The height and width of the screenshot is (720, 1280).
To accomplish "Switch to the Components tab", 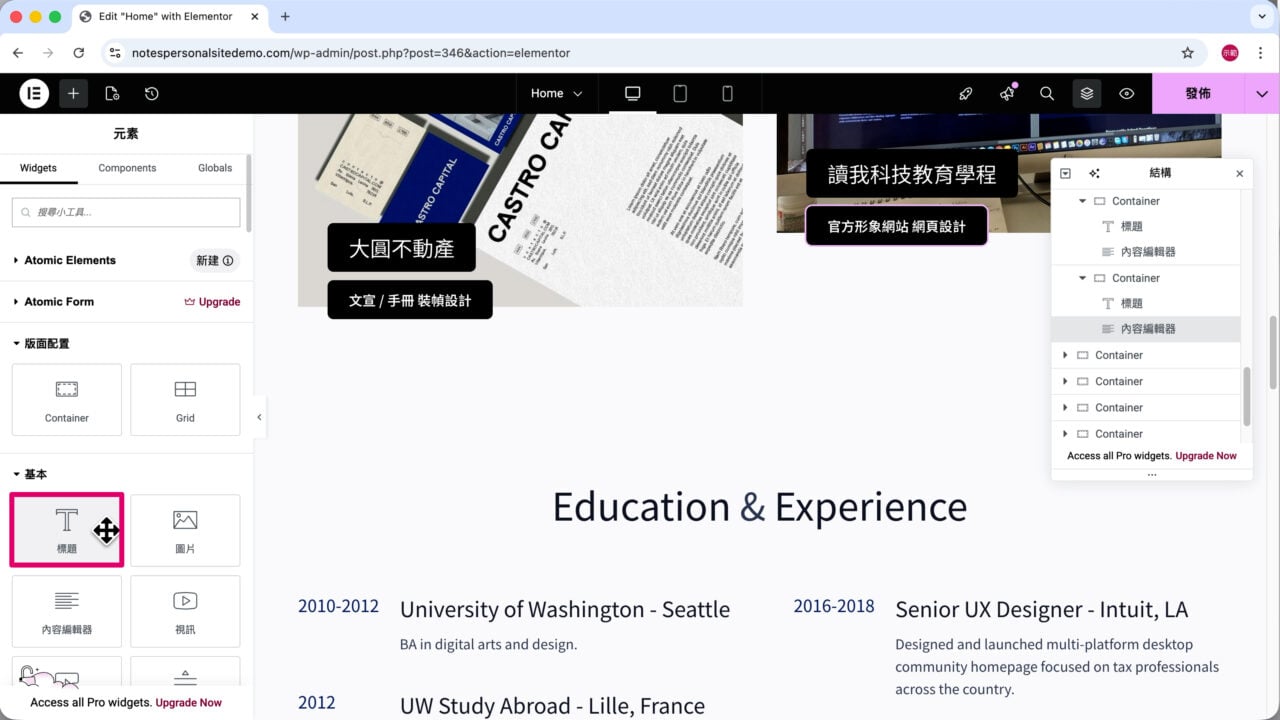I will pos(127,168).
